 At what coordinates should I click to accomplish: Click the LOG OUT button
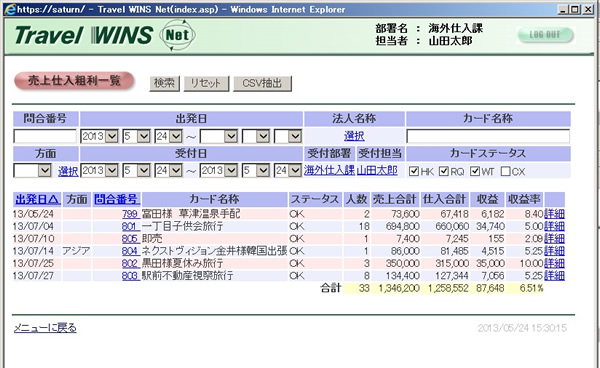point(545,35)
